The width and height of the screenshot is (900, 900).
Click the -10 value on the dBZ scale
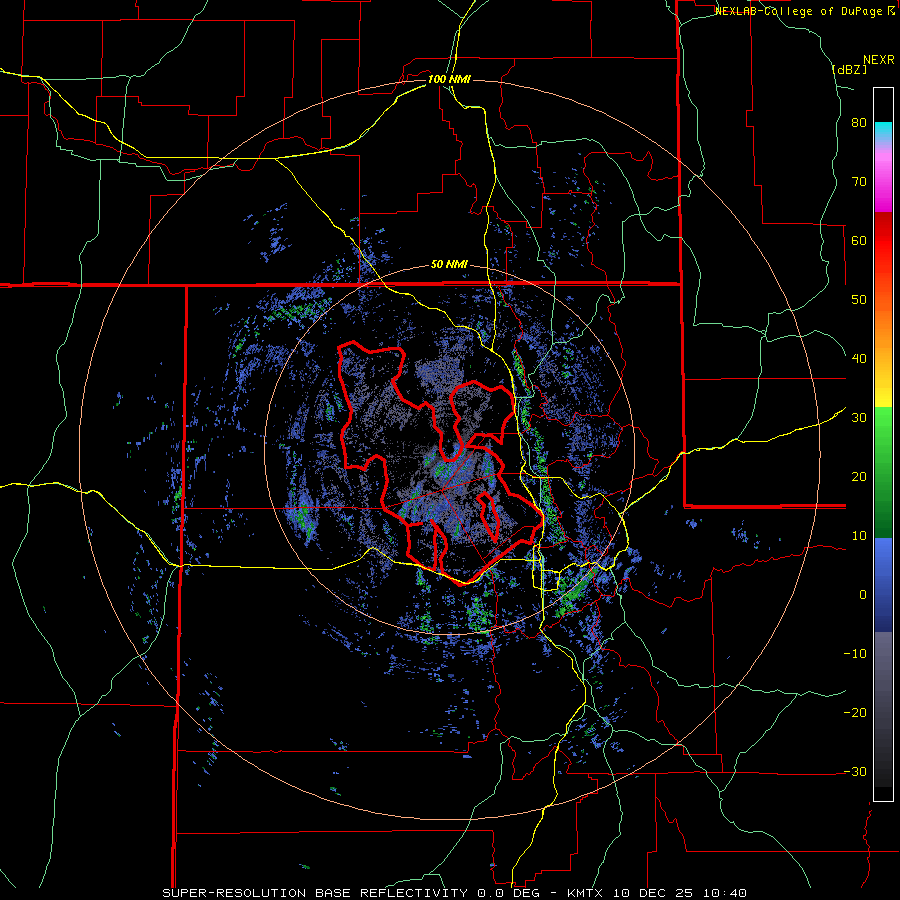click(x=855, y=653)
